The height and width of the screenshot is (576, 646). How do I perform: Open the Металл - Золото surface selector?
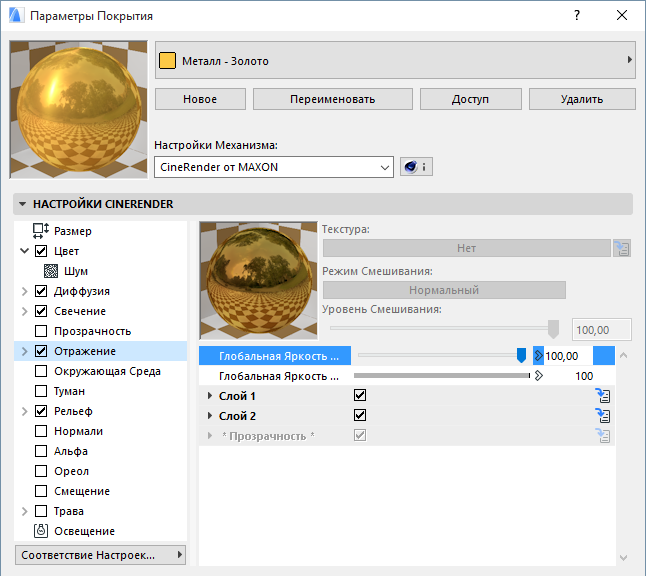(395, 60)
